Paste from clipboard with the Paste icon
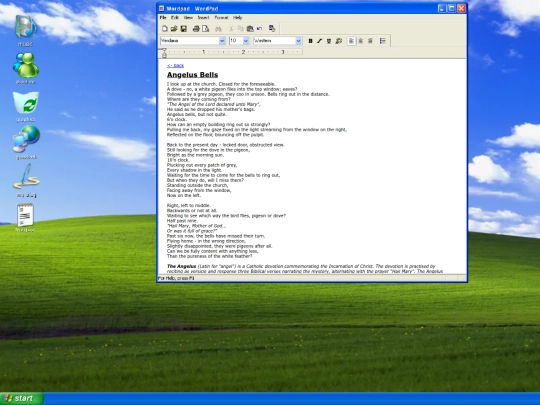 tap(250, 29)
